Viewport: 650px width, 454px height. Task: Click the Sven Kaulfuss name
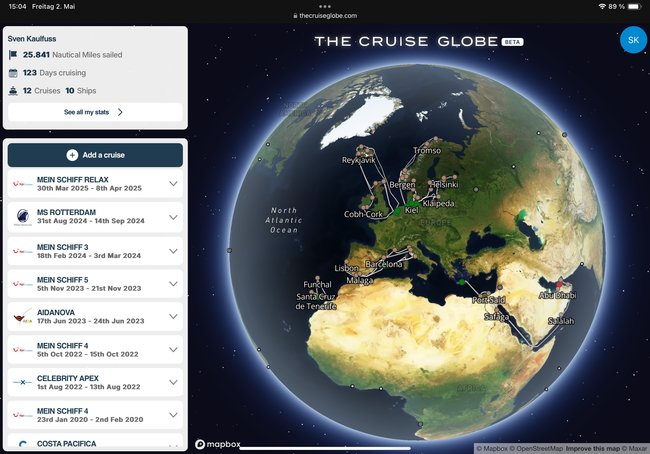32,39
